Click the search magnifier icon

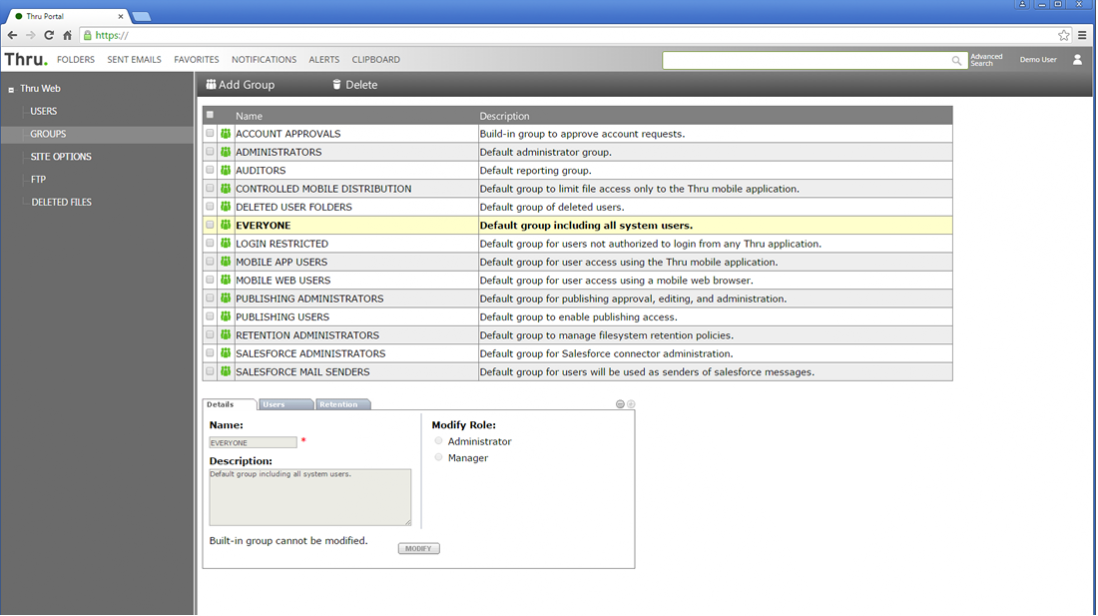click(x=956, y=61)
